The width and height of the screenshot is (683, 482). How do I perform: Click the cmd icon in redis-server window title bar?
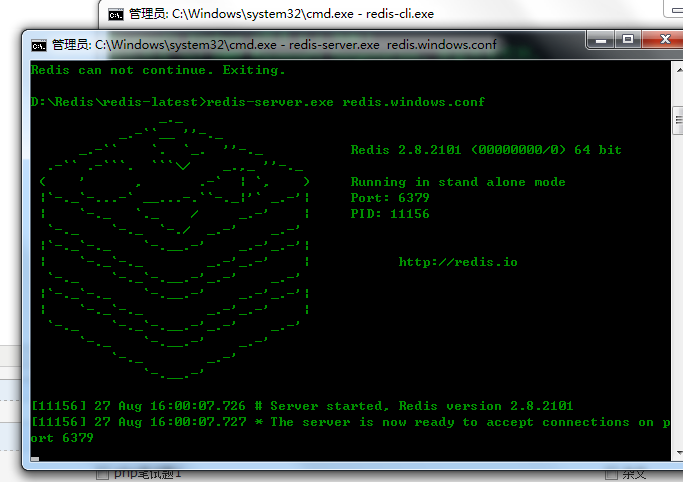tap(38, 45)
